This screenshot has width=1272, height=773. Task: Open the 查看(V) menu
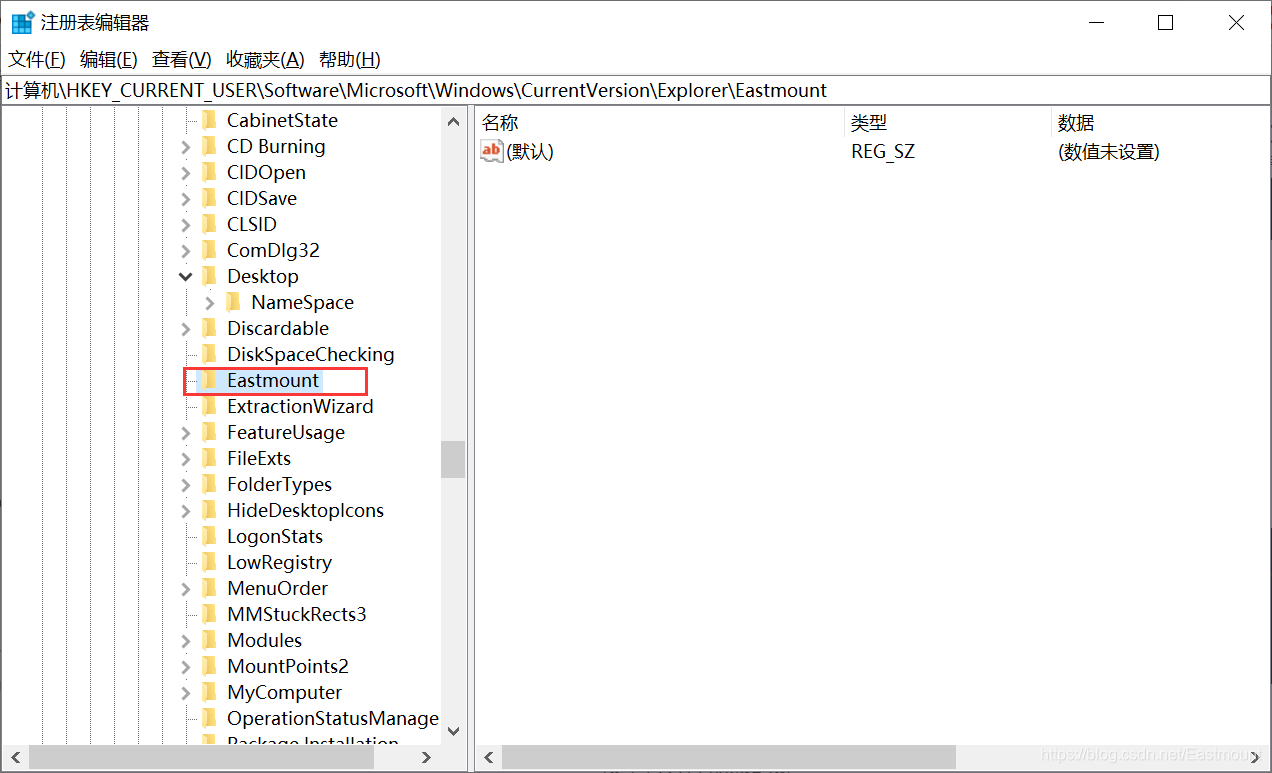(182, 60)
